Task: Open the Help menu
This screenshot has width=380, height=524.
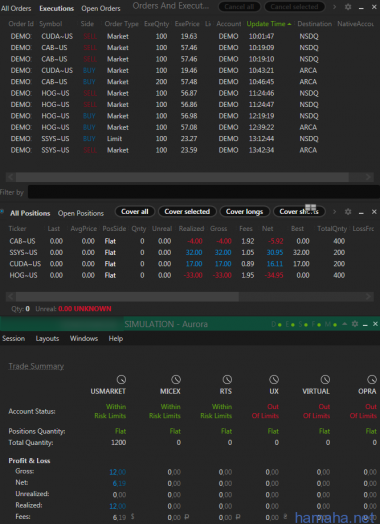Action: click(116, 339)
